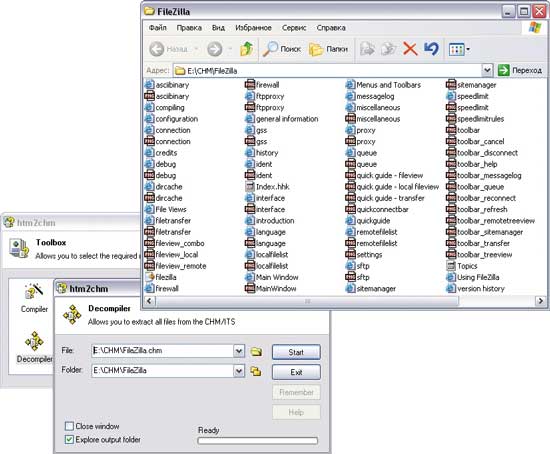Open the File path dropdown arrow

239,351
